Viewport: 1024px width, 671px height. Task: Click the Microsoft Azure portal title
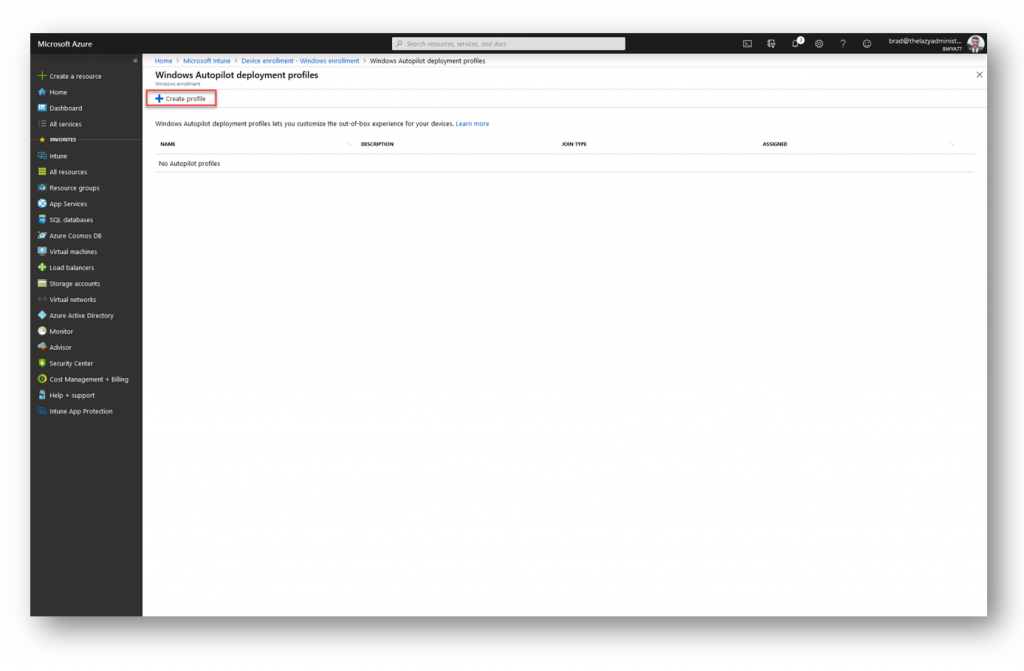coord(65,44)
